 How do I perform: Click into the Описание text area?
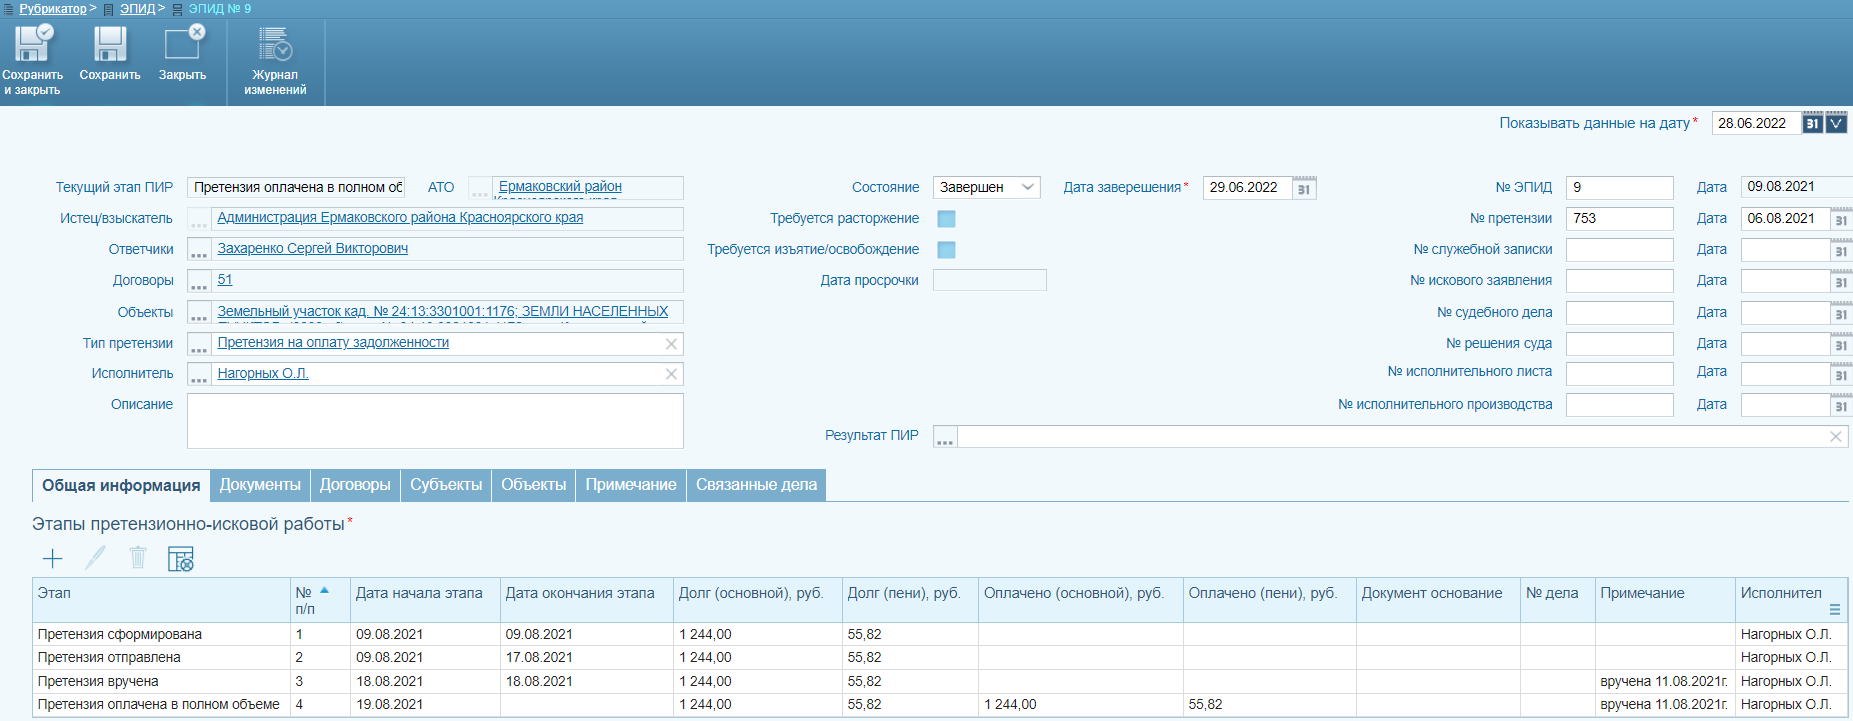[x=435, y=421]
